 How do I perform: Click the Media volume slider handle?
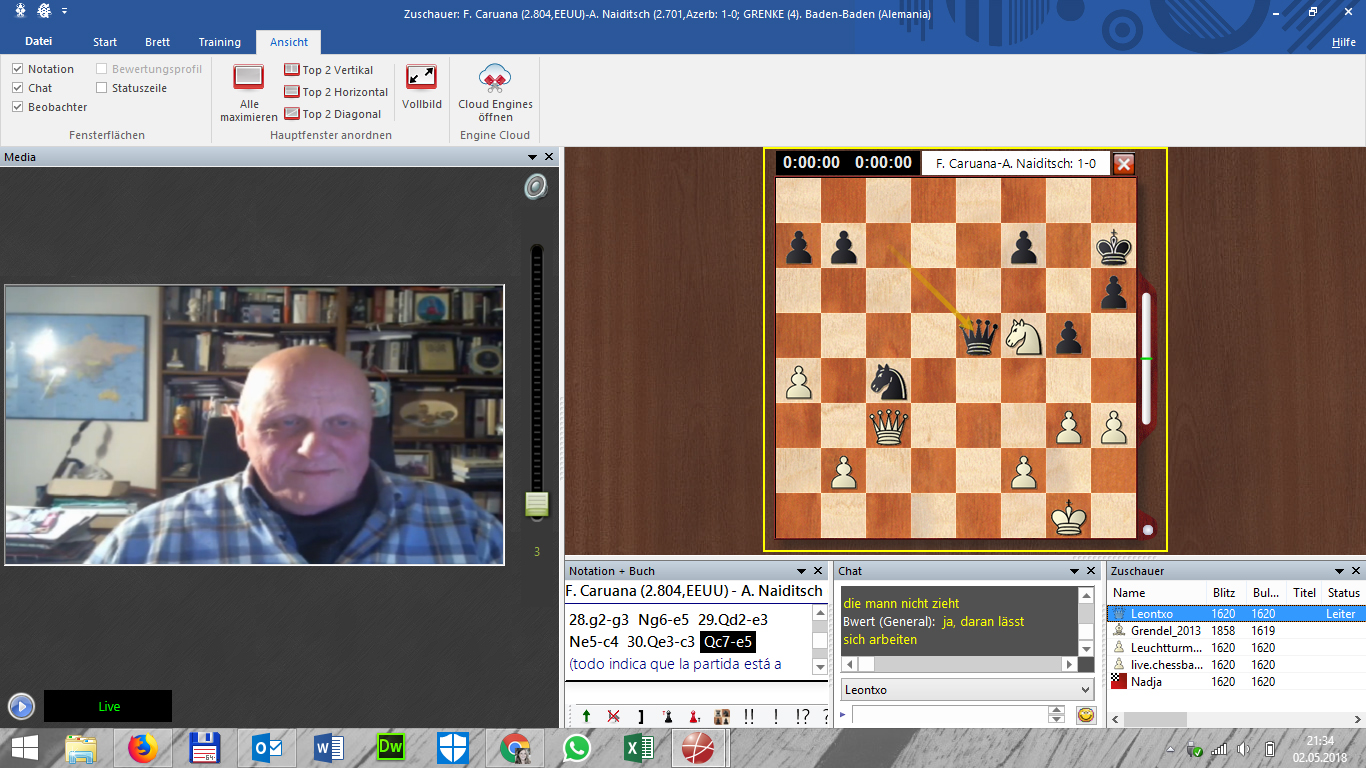click(x=537, y=504)
